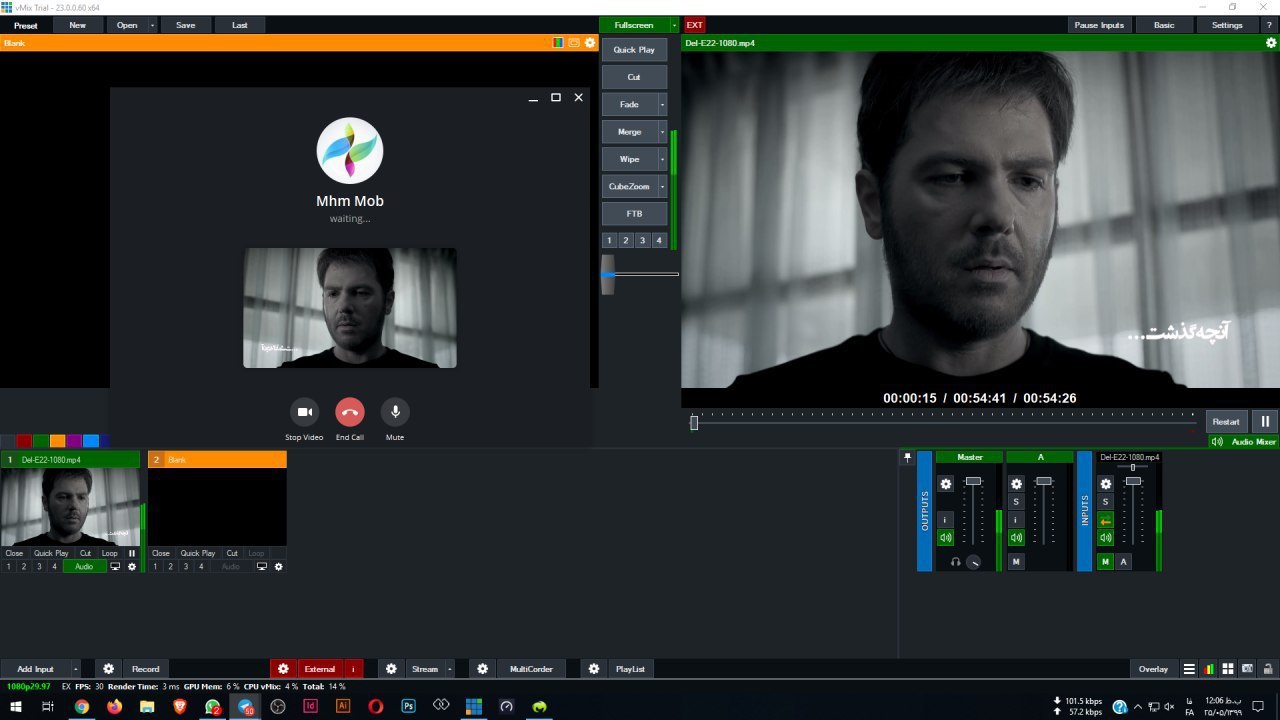Expand the Fade transition dropdown arrow
1280x720 pixels.
click(662, 104)
